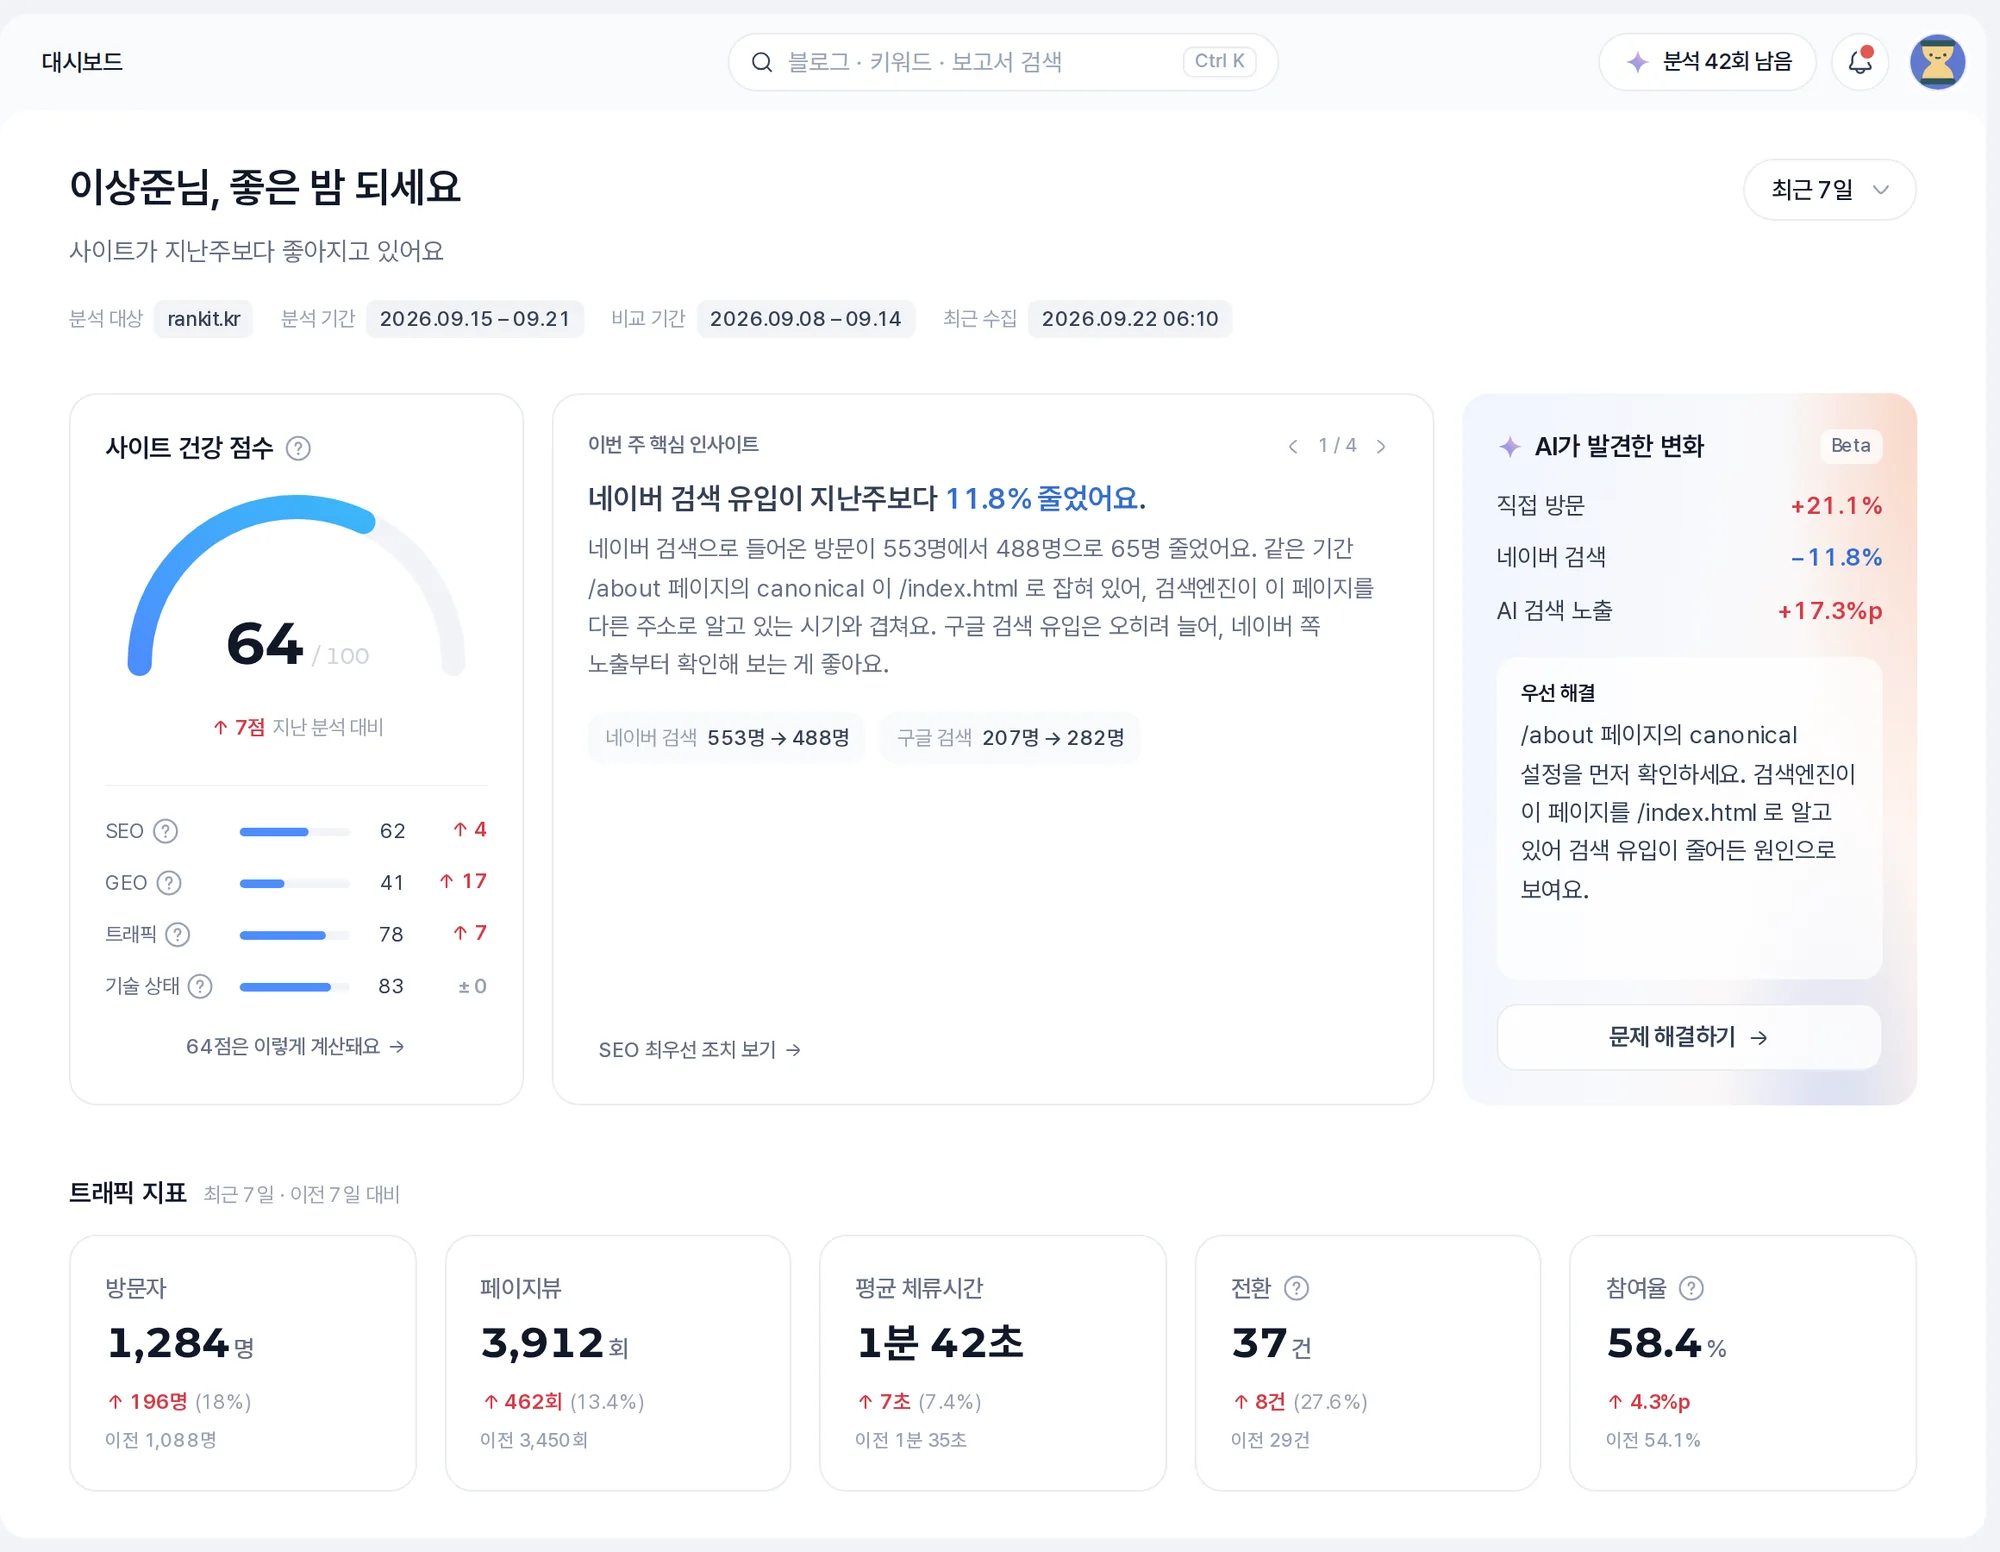Click the 페이지뷰 3,912회 card
Image resolution: width=2000 pixels, height=1552 pixels.
click(618, 1362)
